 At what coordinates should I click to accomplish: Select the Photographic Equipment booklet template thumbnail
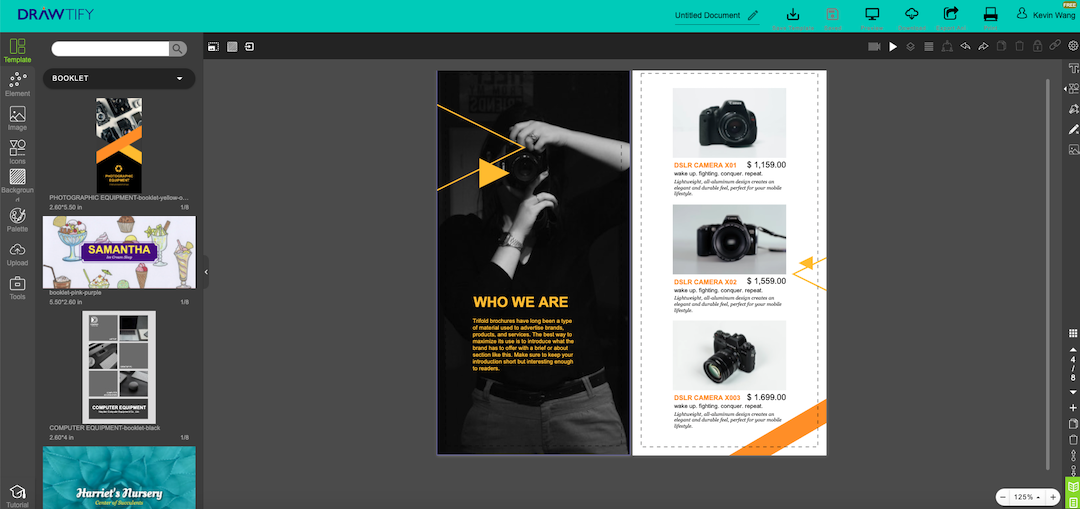coord(119,145)
